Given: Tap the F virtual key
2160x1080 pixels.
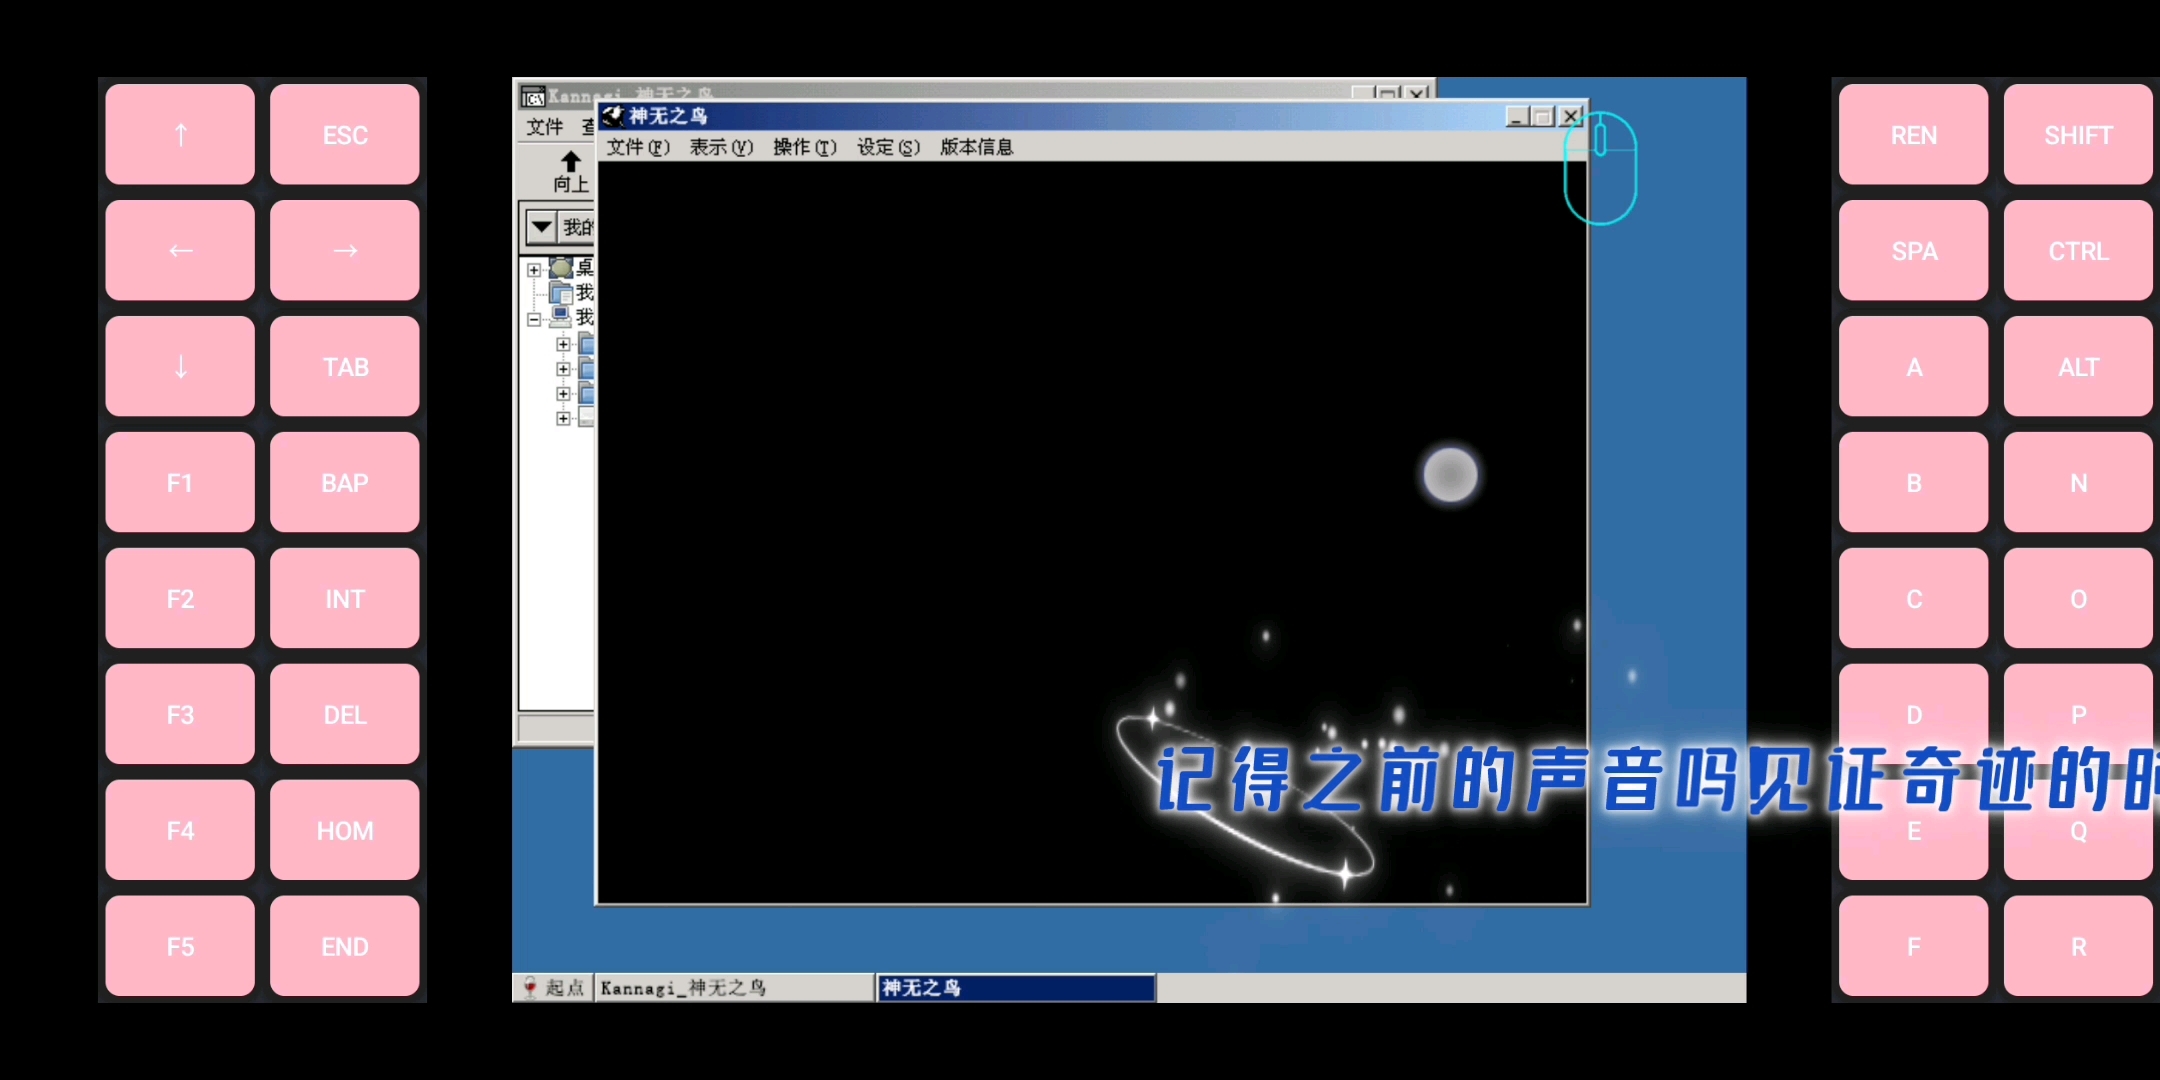Looking at the screenshot, I should [1914, 946].
